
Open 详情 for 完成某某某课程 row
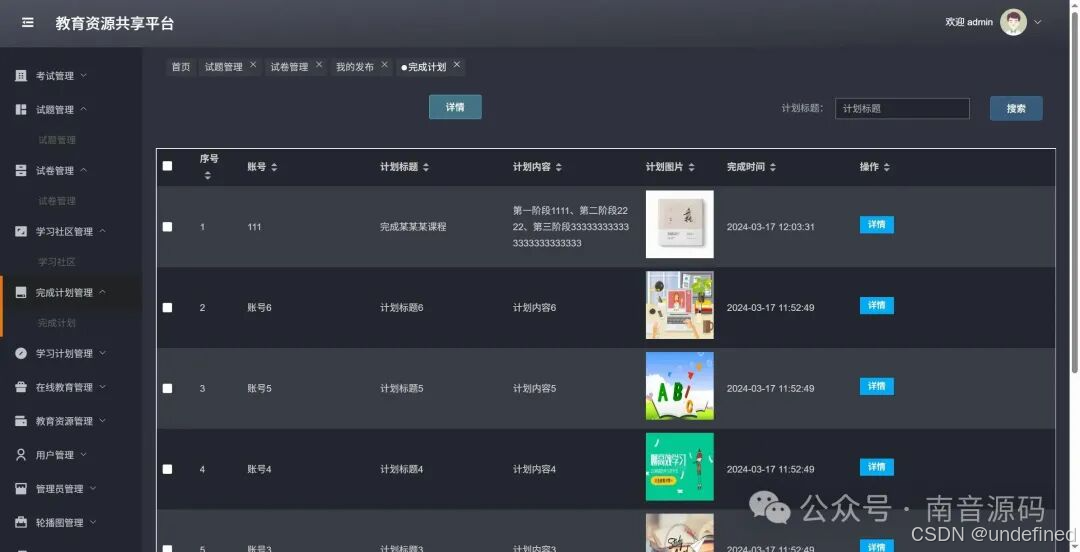877,225
